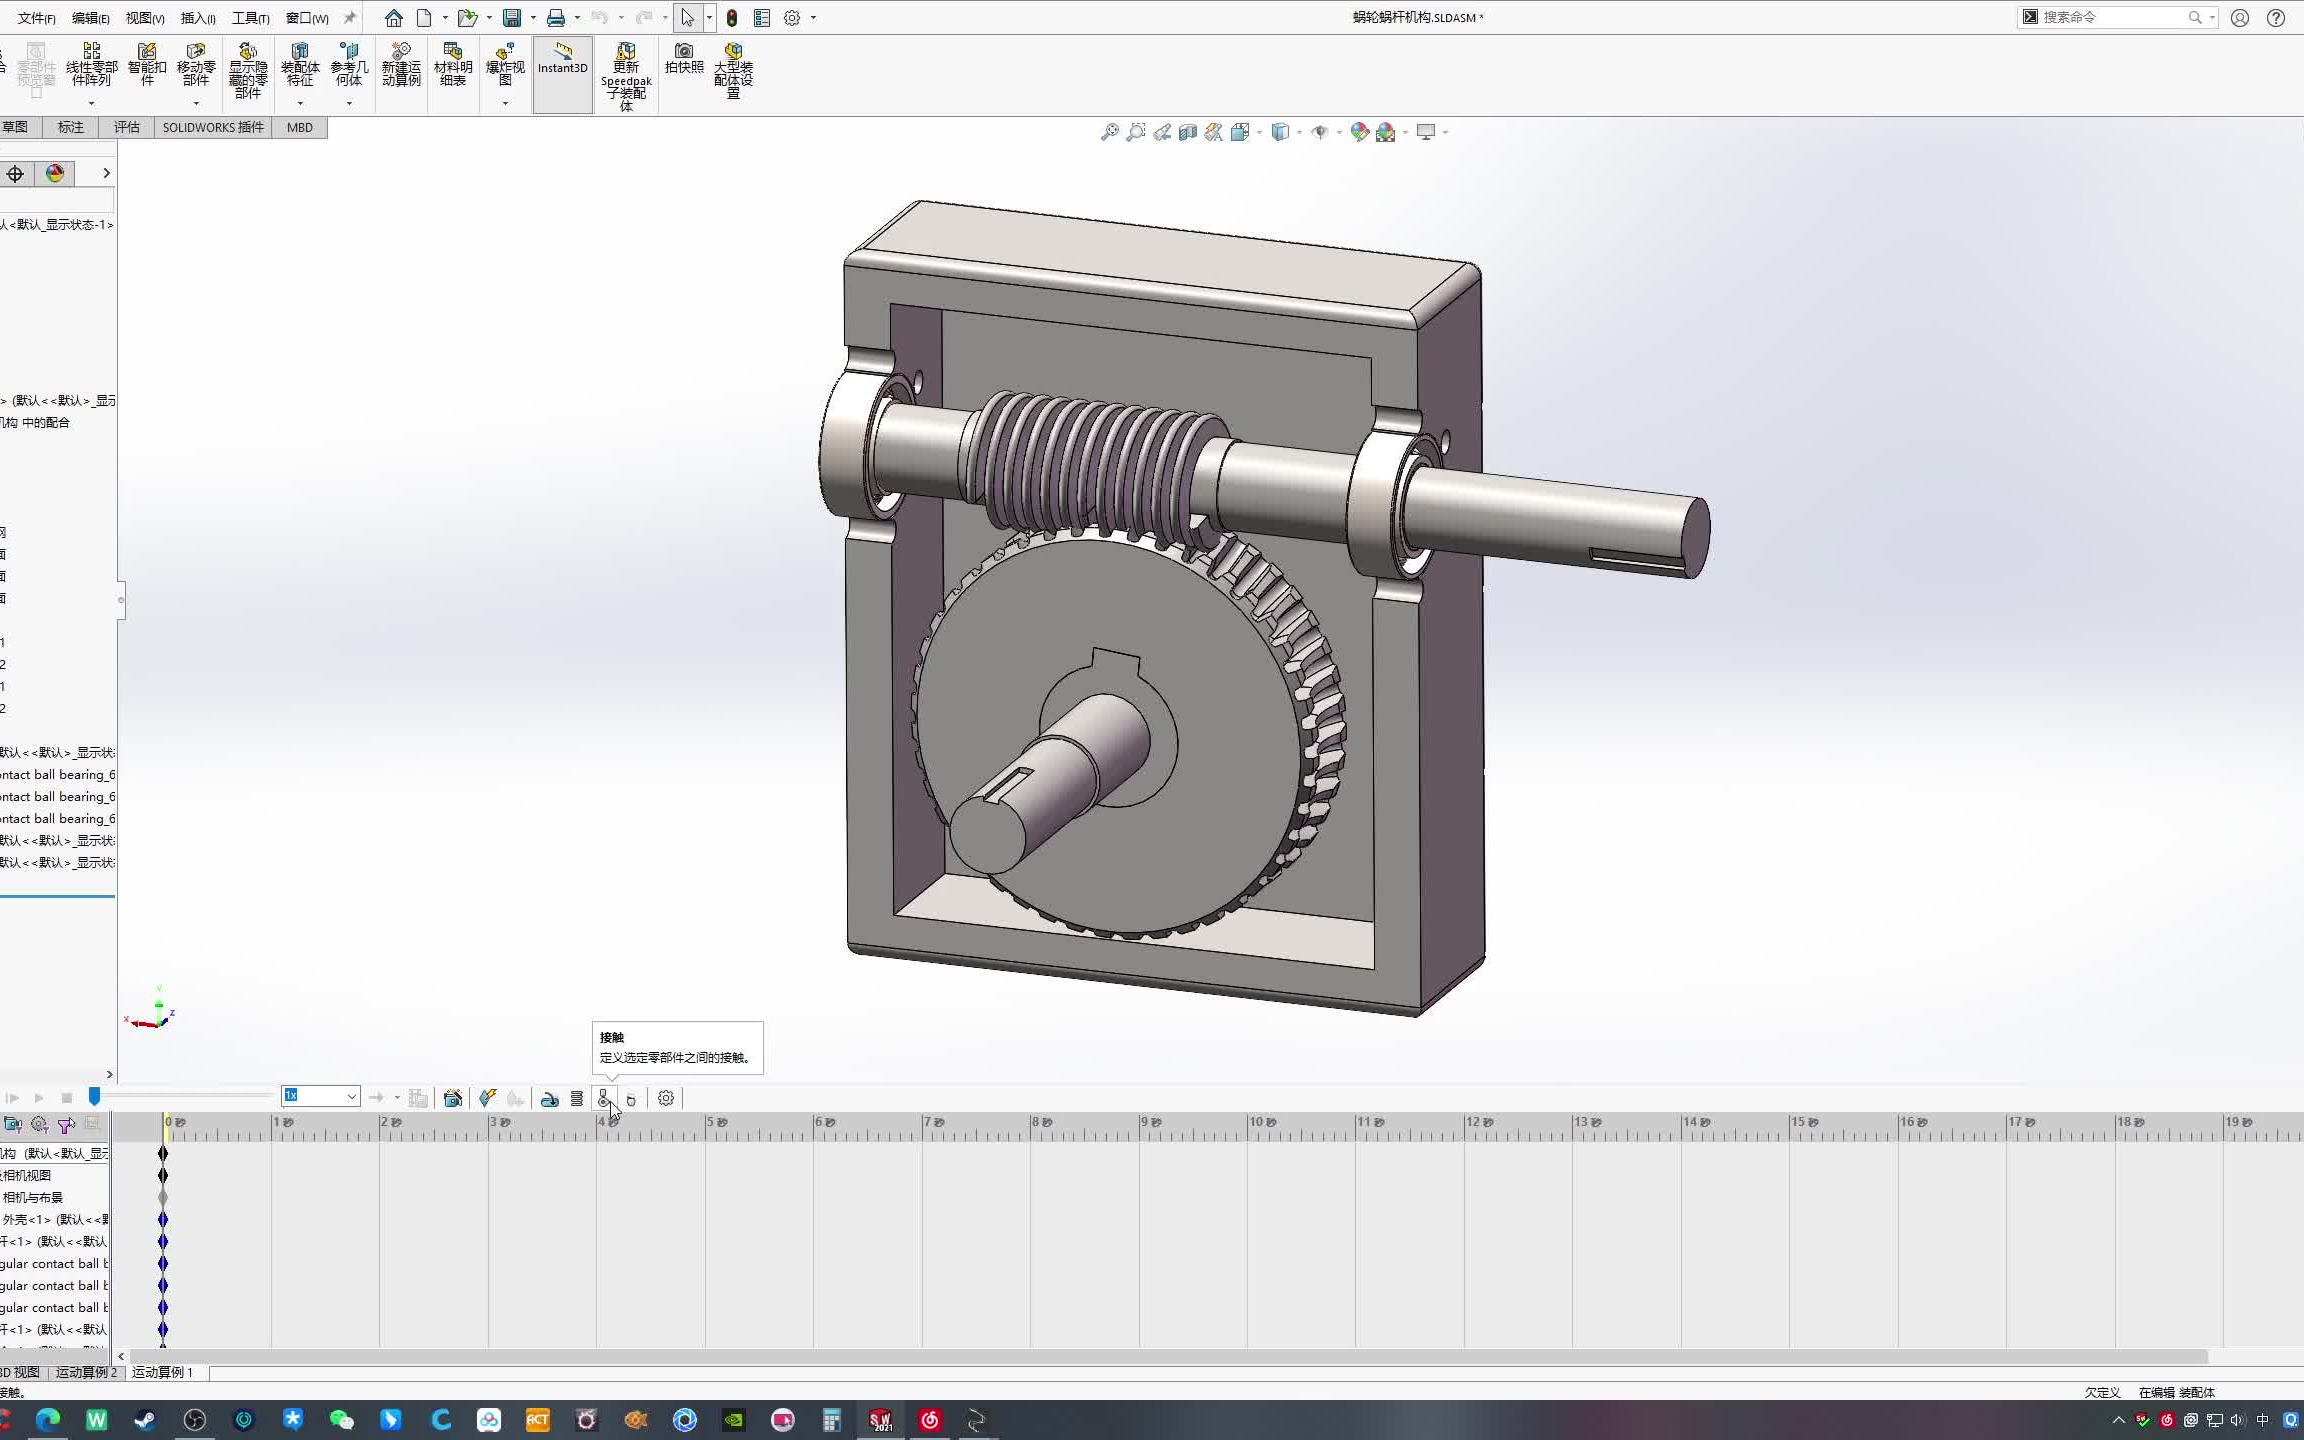Open the Motor tool in motion toolbar
2304x1440 pixels.
tap(549, 1098)
